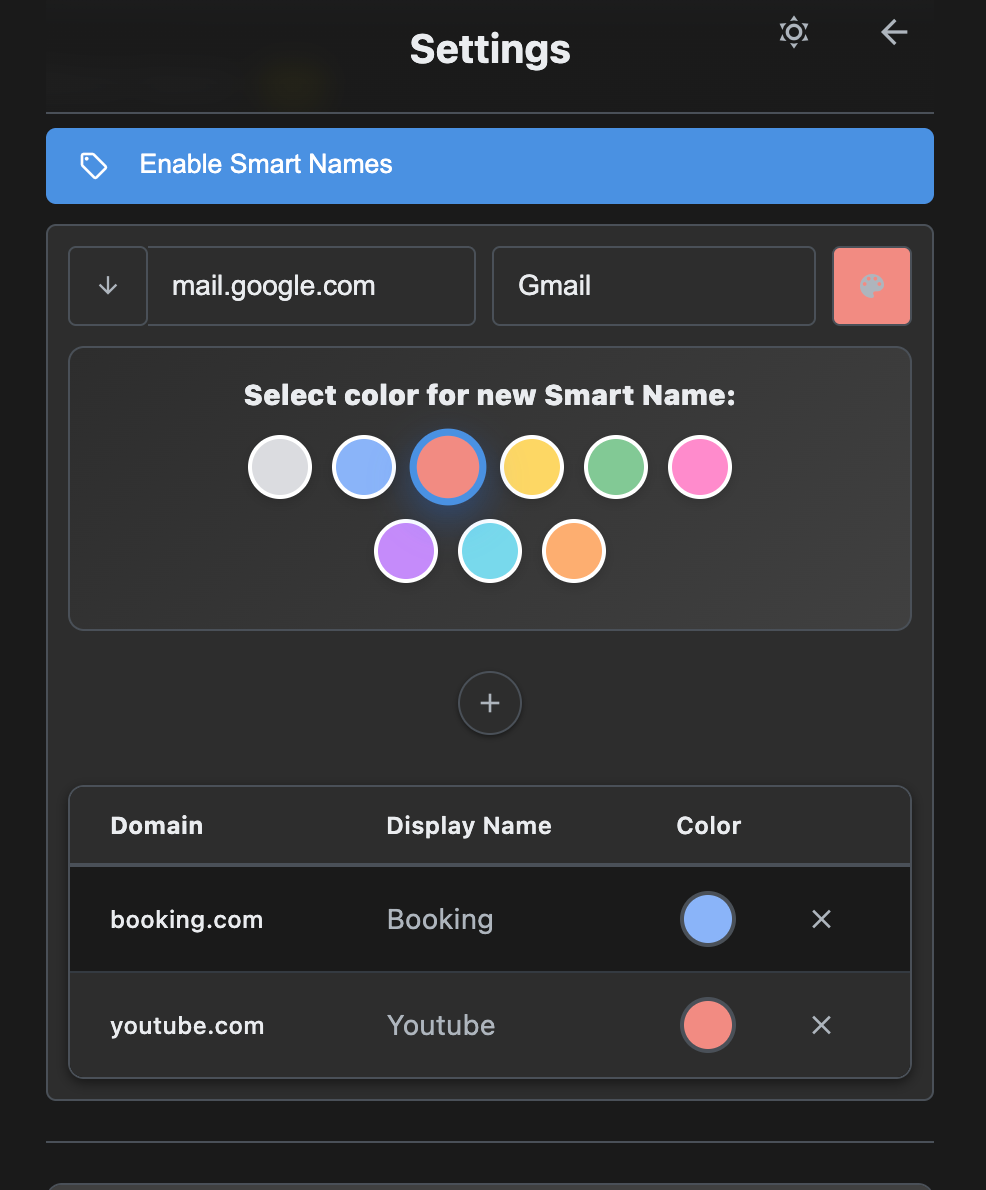
Task: Click the Display Name column header
Action: coord(468,825)
